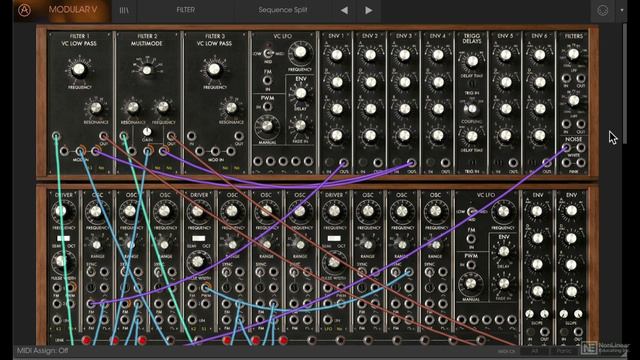
Task: Click the MIDI Assign: Off status
Action: coord(42,351)
